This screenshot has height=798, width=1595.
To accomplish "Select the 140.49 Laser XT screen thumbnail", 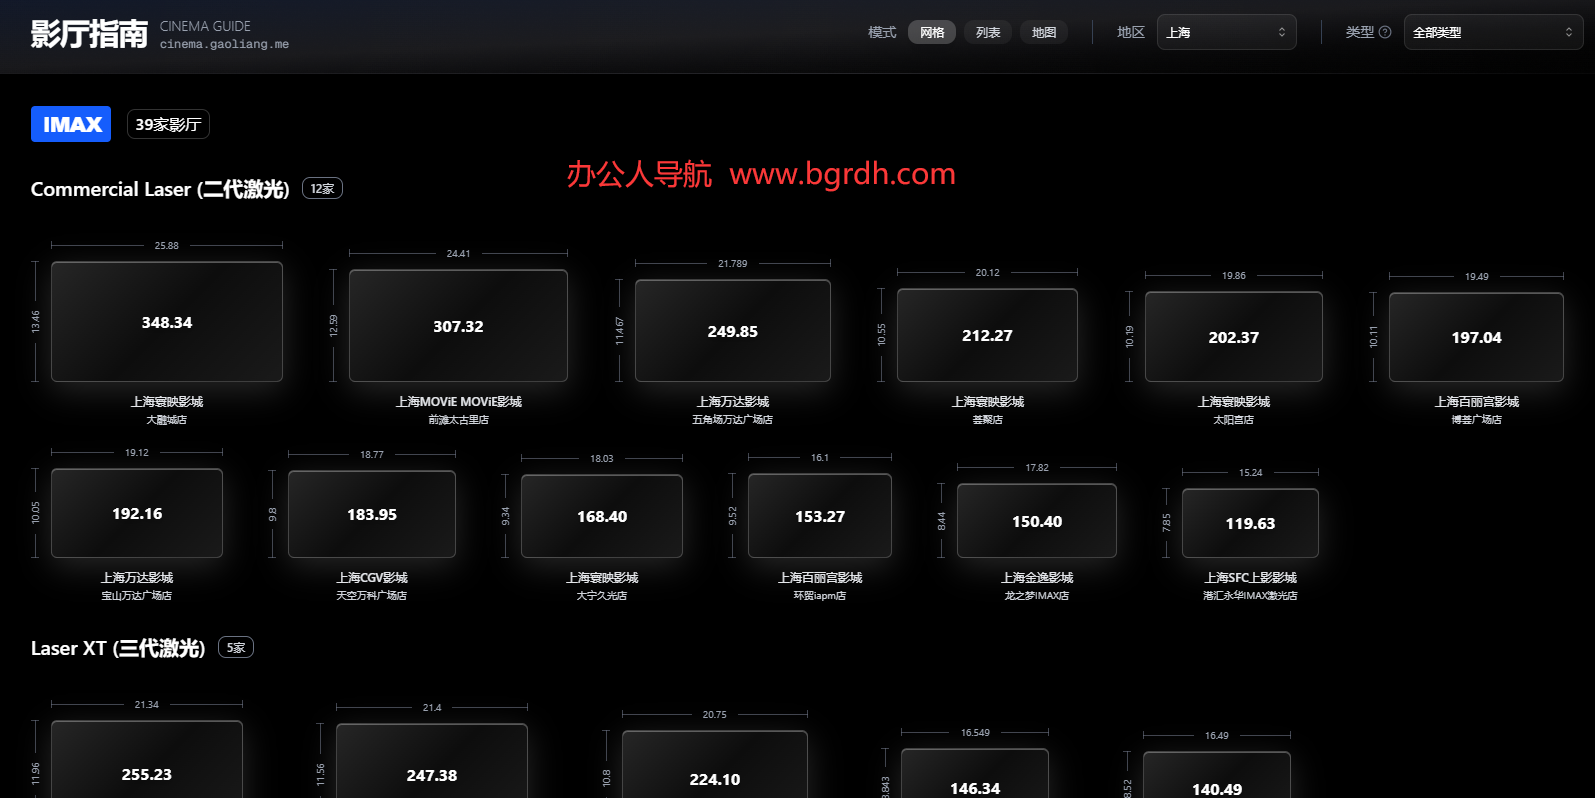I will click(x=1217, y=775).
